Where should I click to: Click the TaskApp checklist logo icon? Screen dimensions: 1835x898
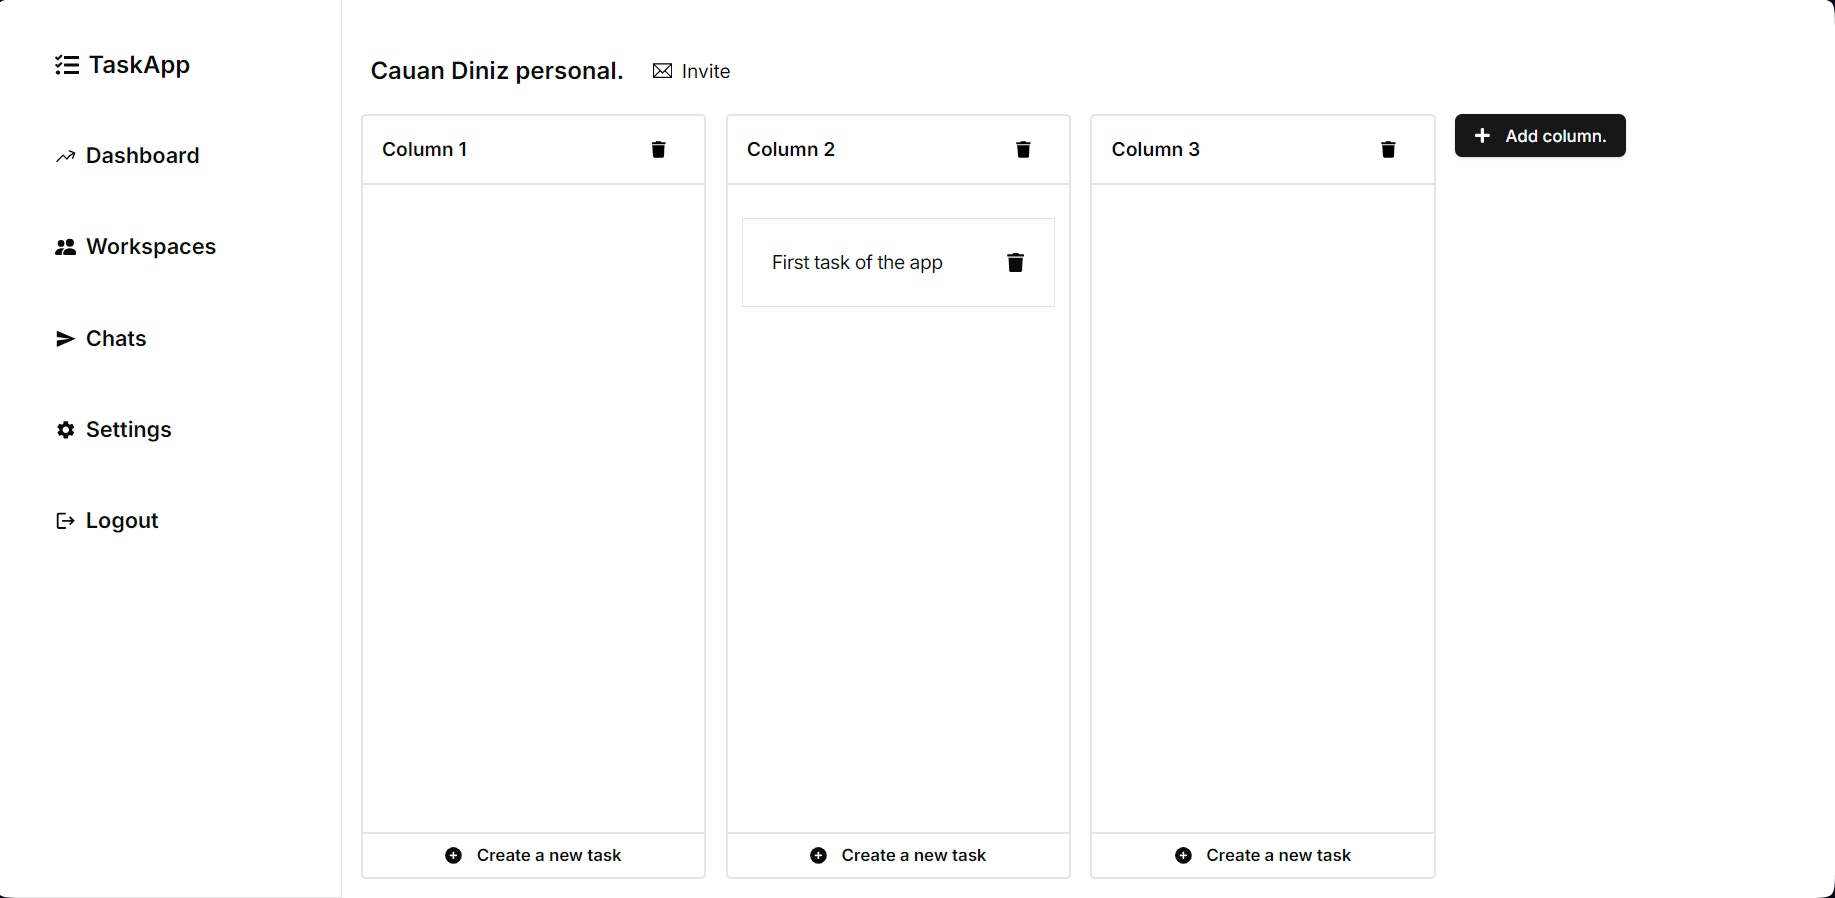pyautogui.click(x=66, y=64)
